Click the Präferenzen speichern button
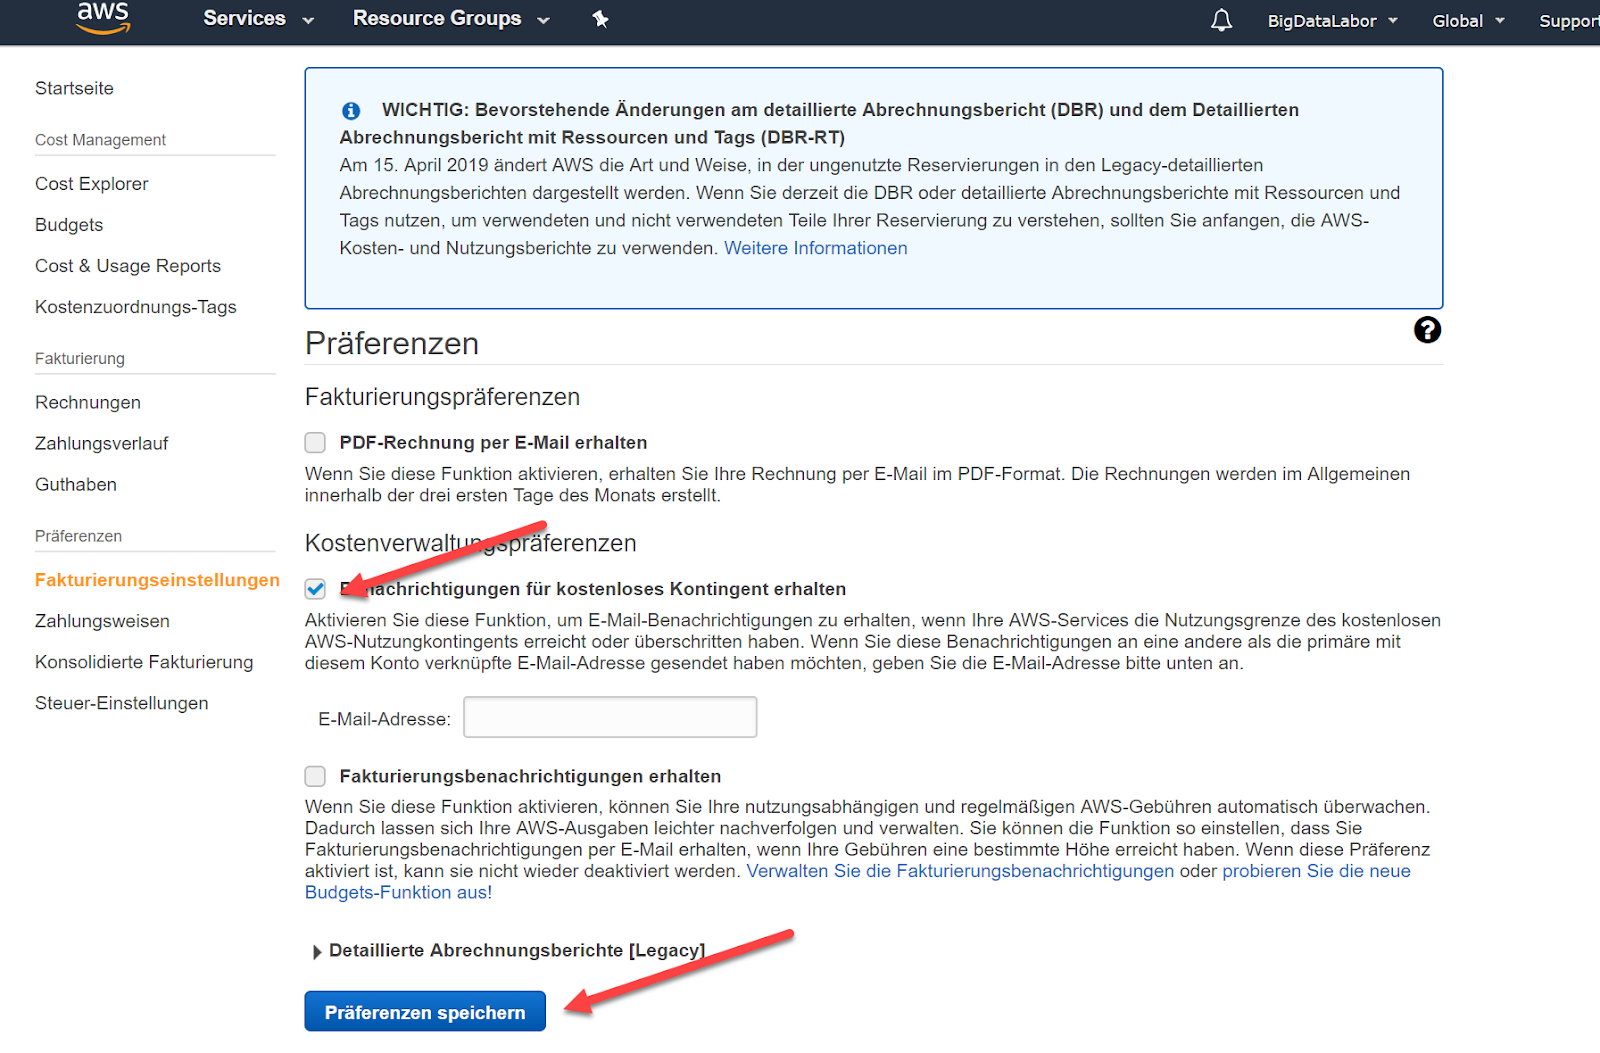 coord(425,1012)
